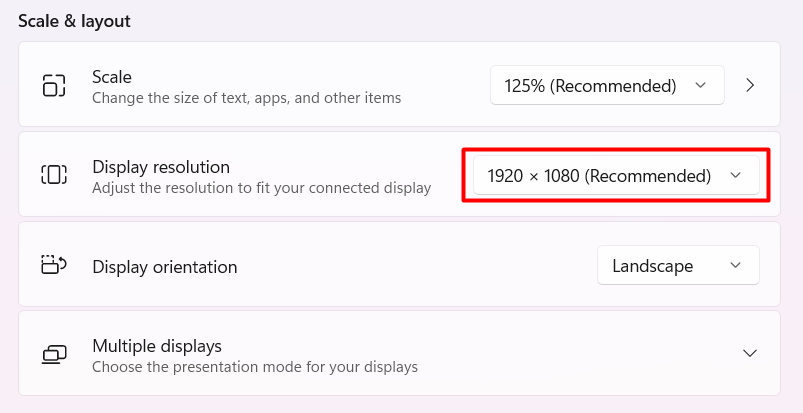Open custom scaling via Scale's right arrow
803x413 pixels.
click(x=750, y=85)
